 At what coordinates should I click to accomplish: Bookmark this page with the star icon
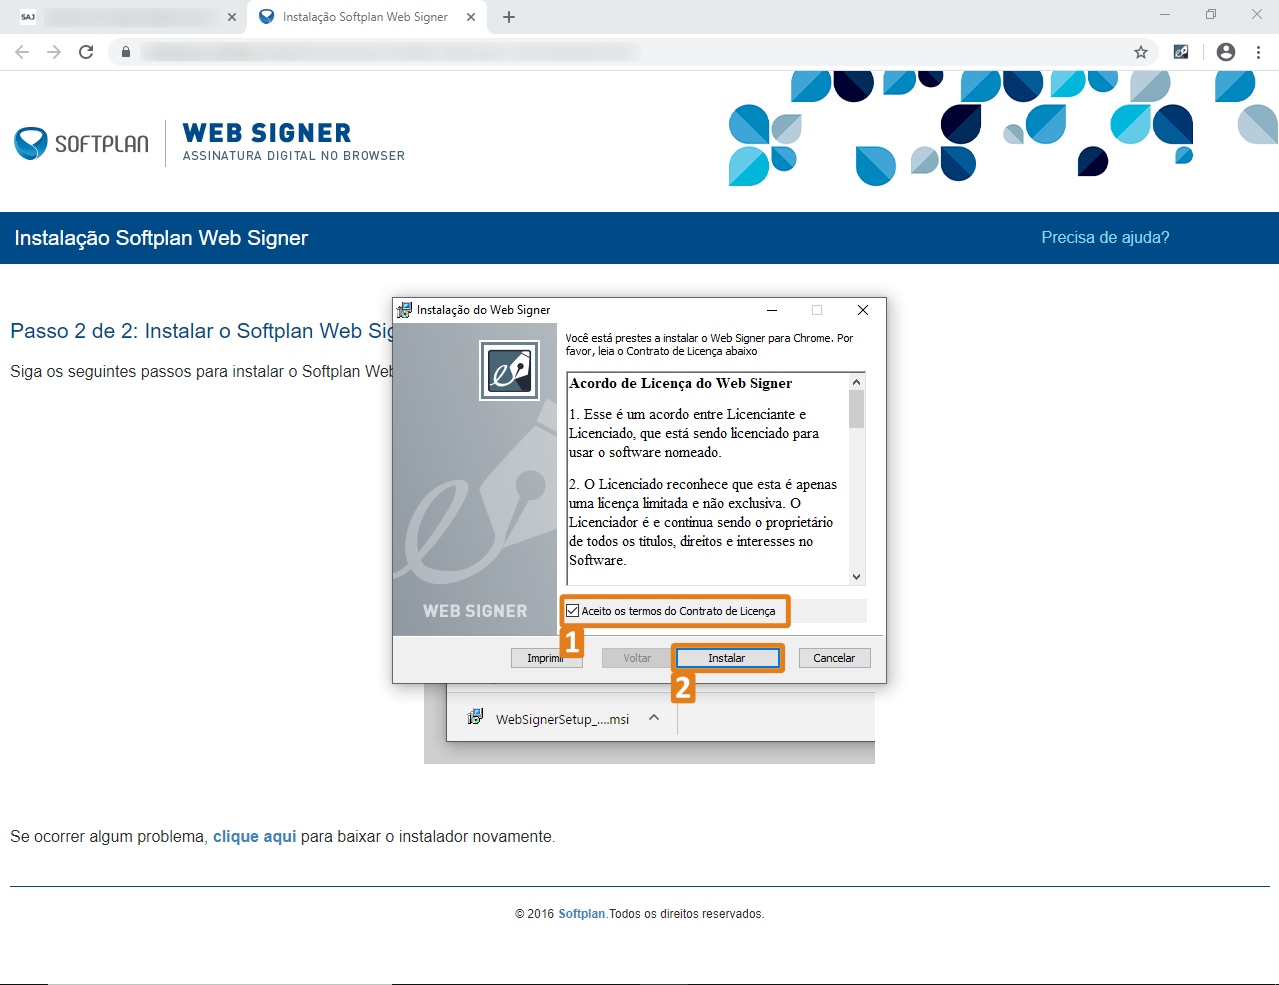[x=1140, y=52]
